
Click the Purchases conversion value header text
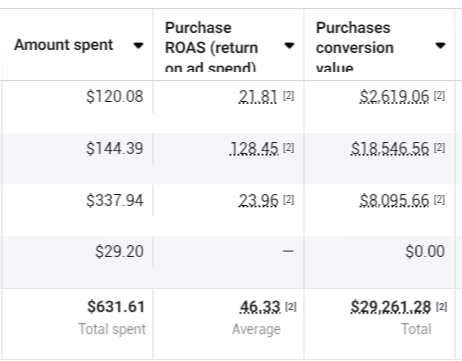click(355, 47)
